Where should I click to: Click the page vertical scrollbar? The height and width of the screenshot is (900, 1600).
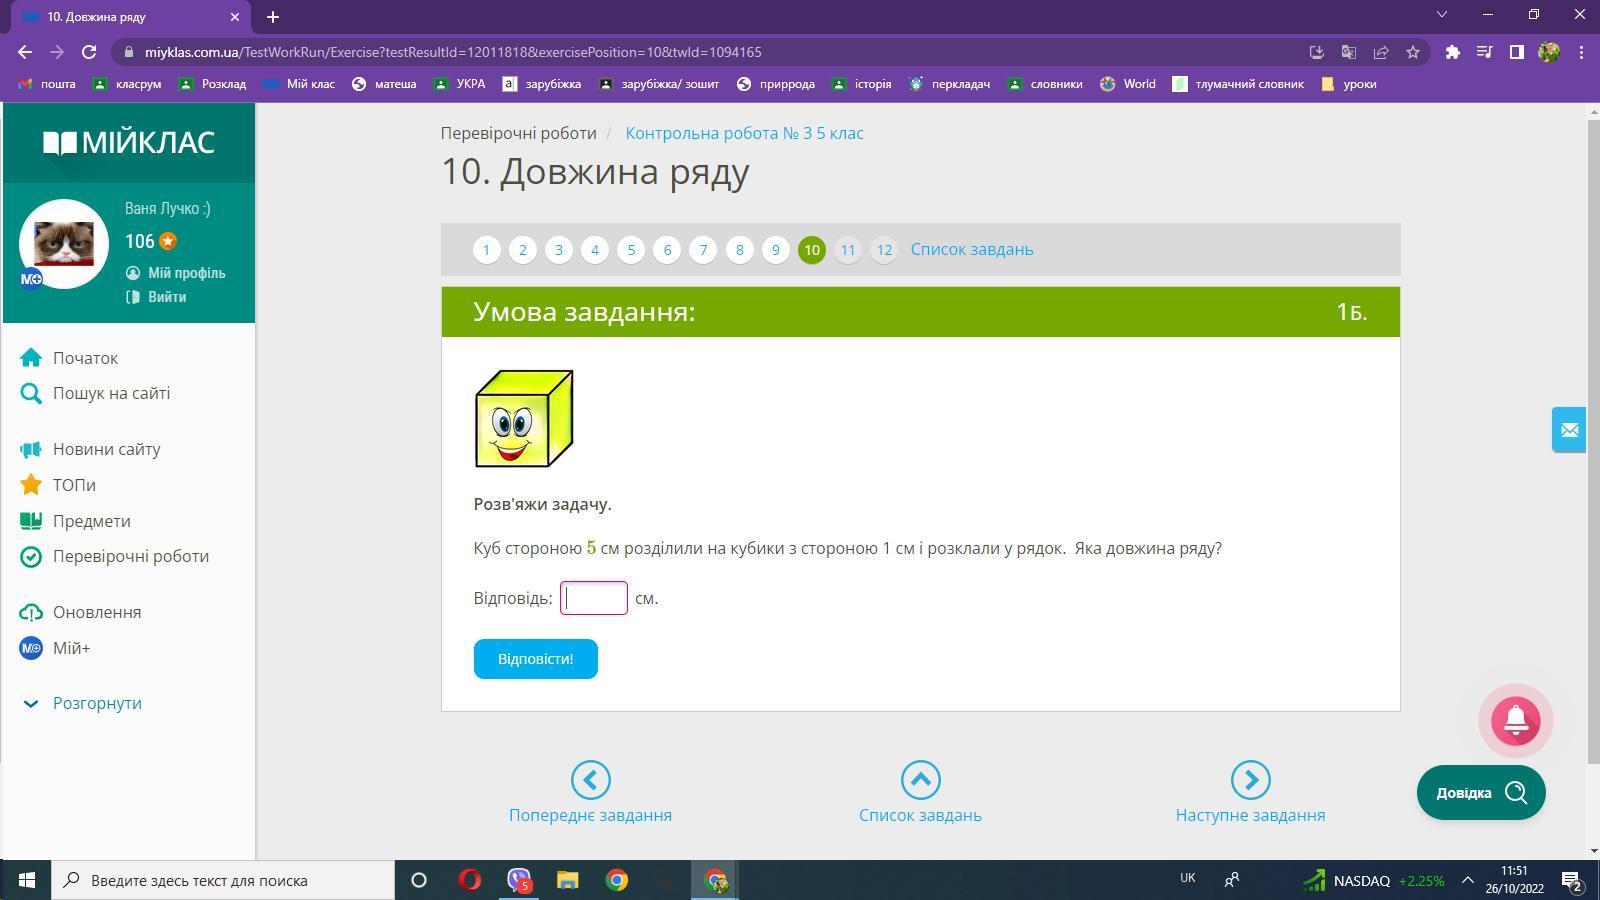tap(1593, 440)
